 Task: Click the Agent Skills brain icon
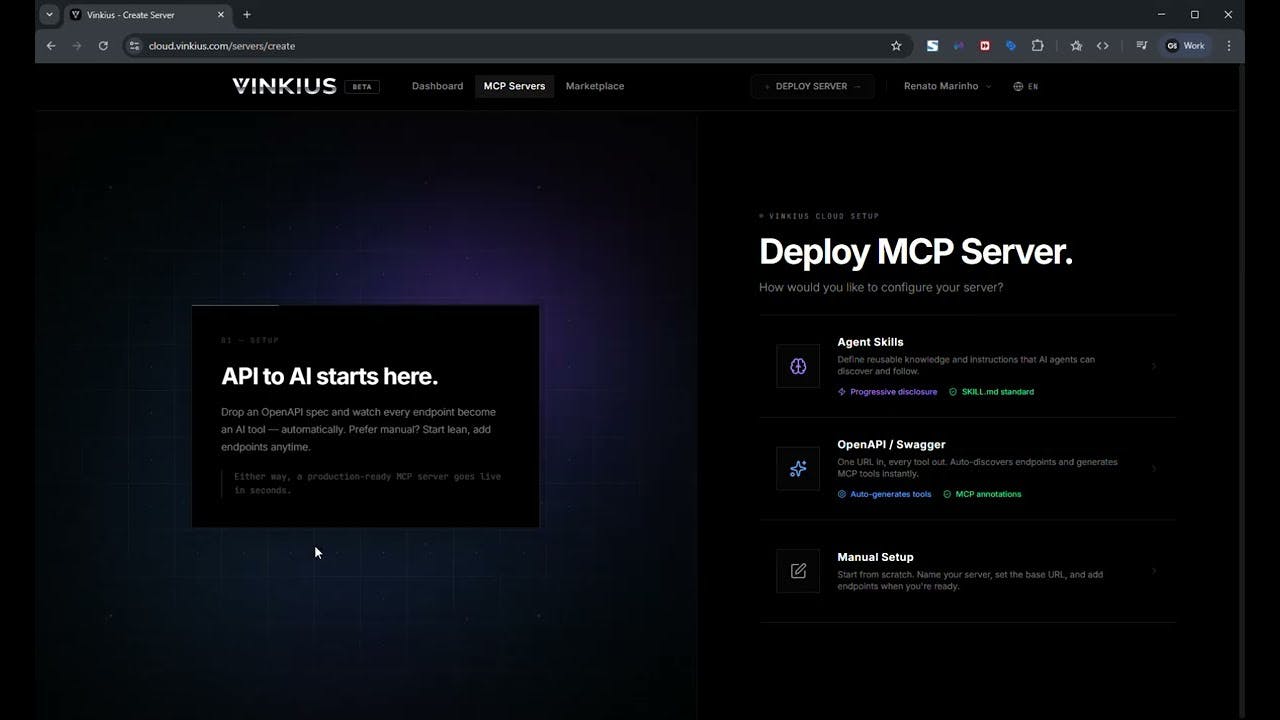tap(798, 366)
